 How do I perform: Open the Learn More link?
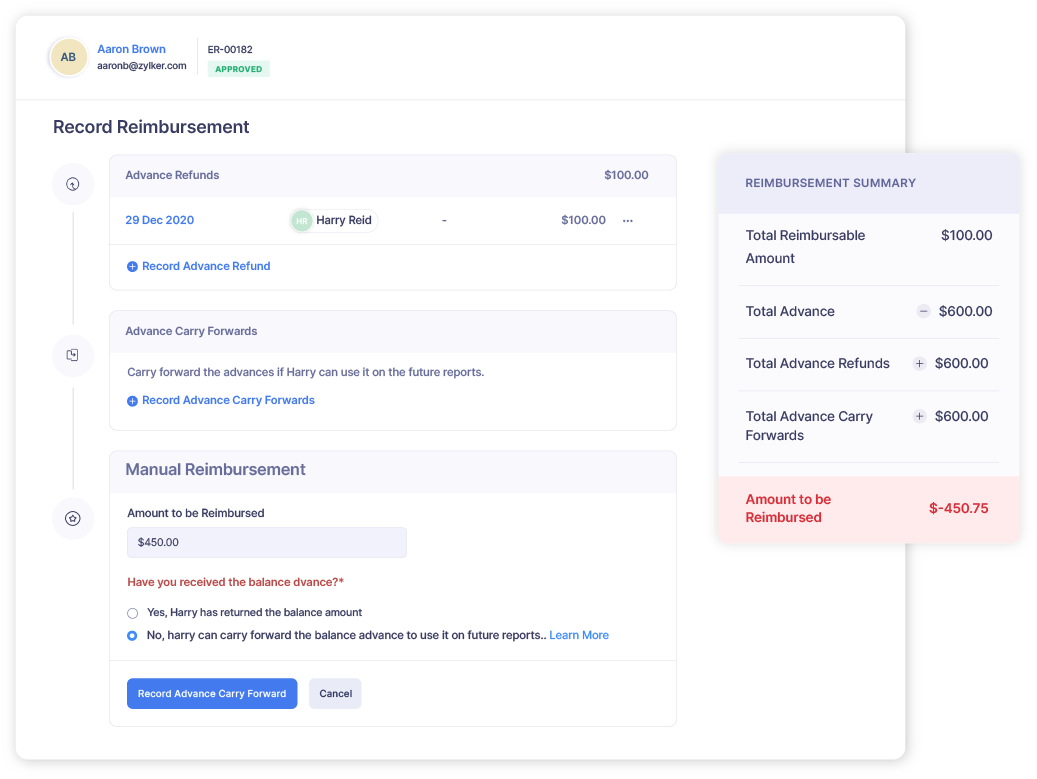[x=579, y=635]
